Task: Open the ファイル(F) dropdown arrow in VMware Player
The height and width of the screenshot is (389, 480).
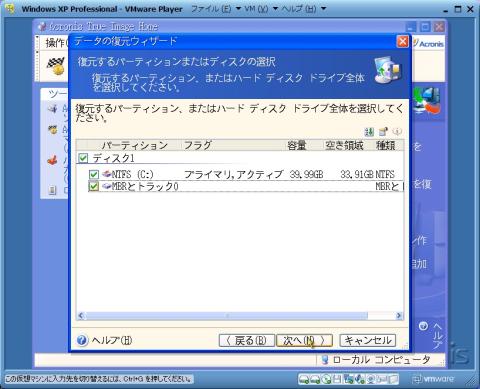Action: click(x=238, y=9)
